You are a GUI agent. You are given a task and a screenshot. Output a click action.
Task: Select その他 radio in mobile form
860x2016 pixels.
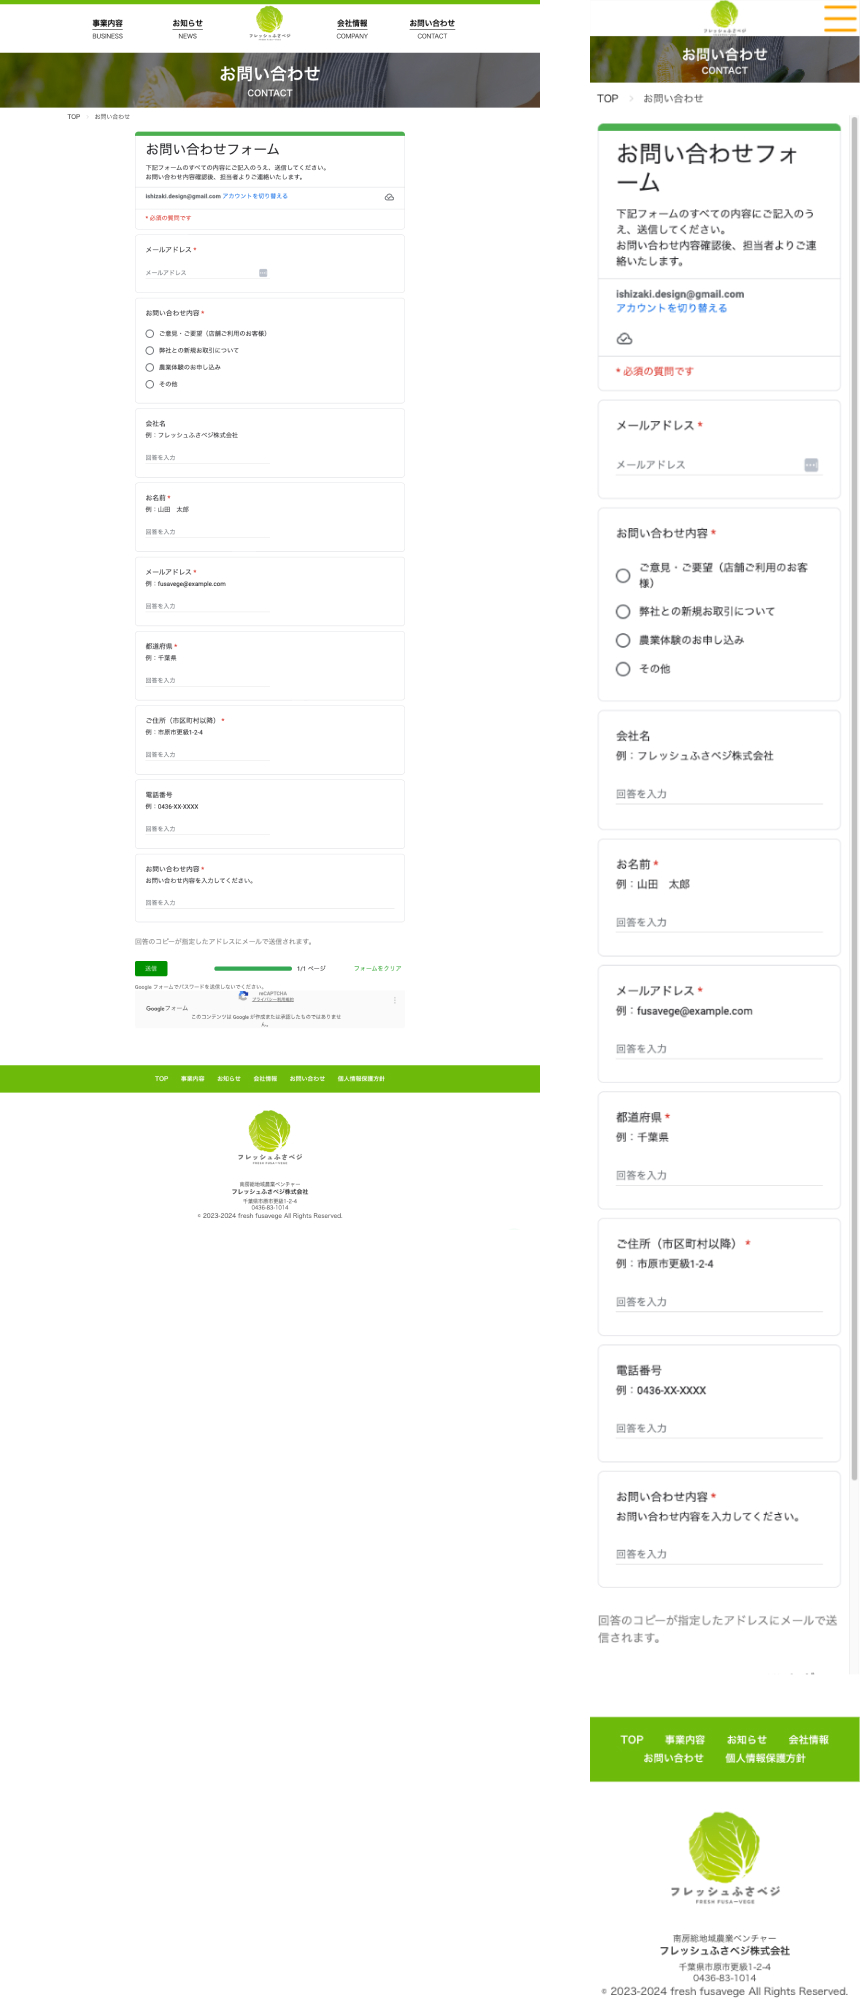[x=623, y=669]
